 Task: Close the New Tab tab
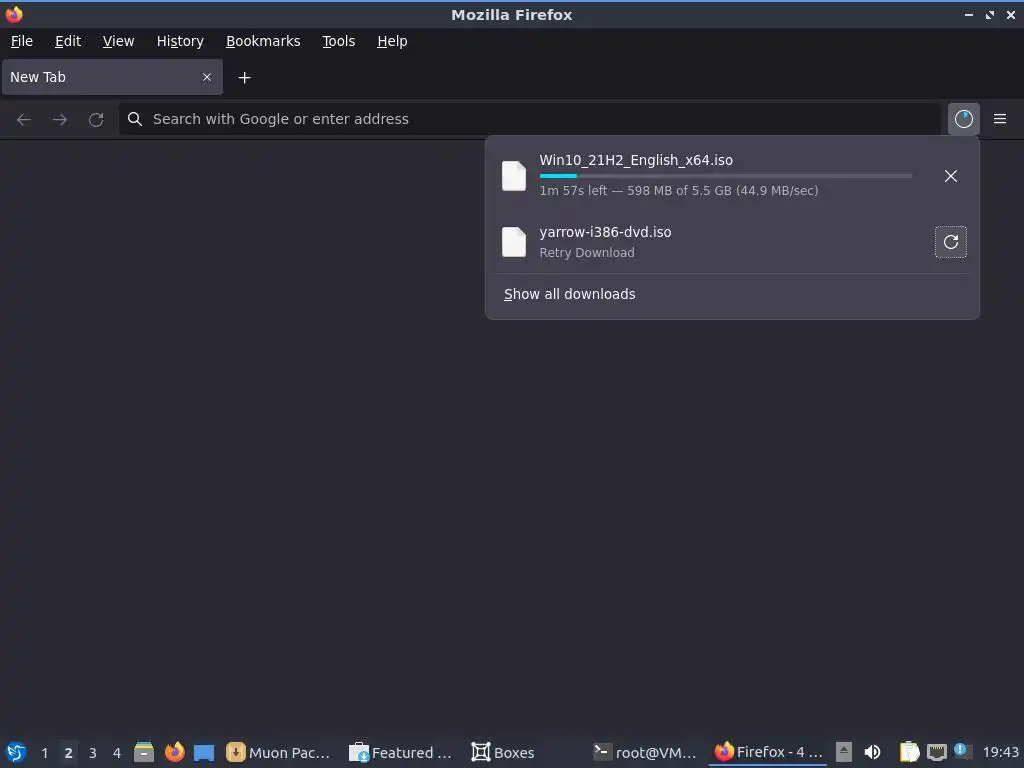tap(206, 77)
